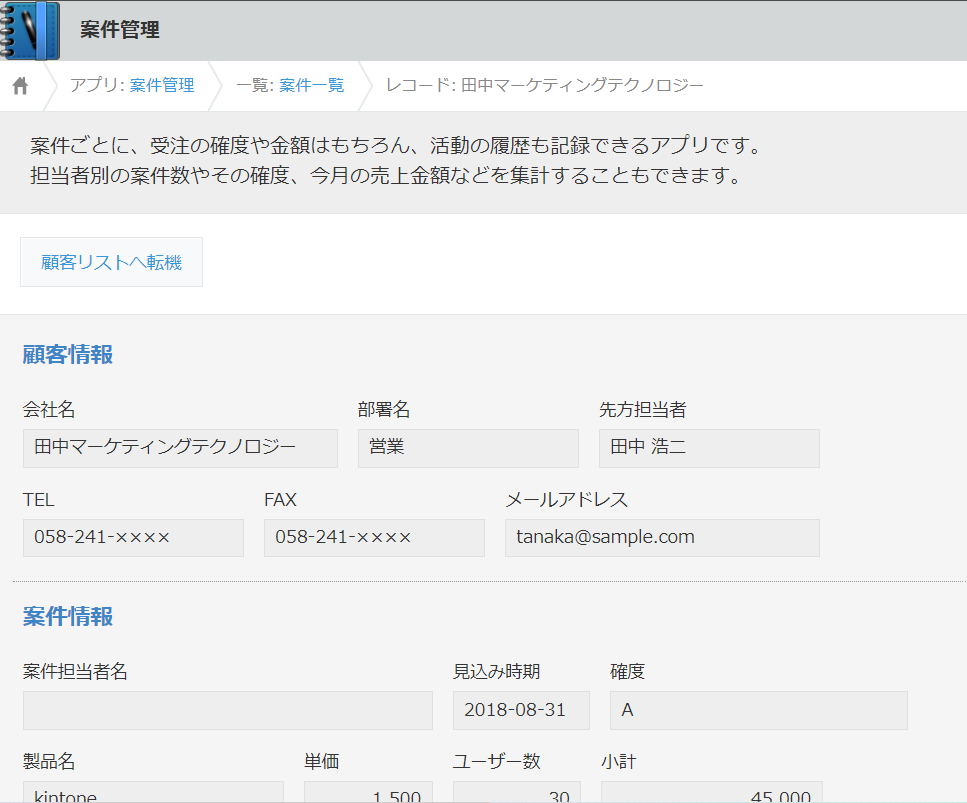Click the メールアドレス field label
The height and width of the screenshot is (803, 967).
click(567, 500)
